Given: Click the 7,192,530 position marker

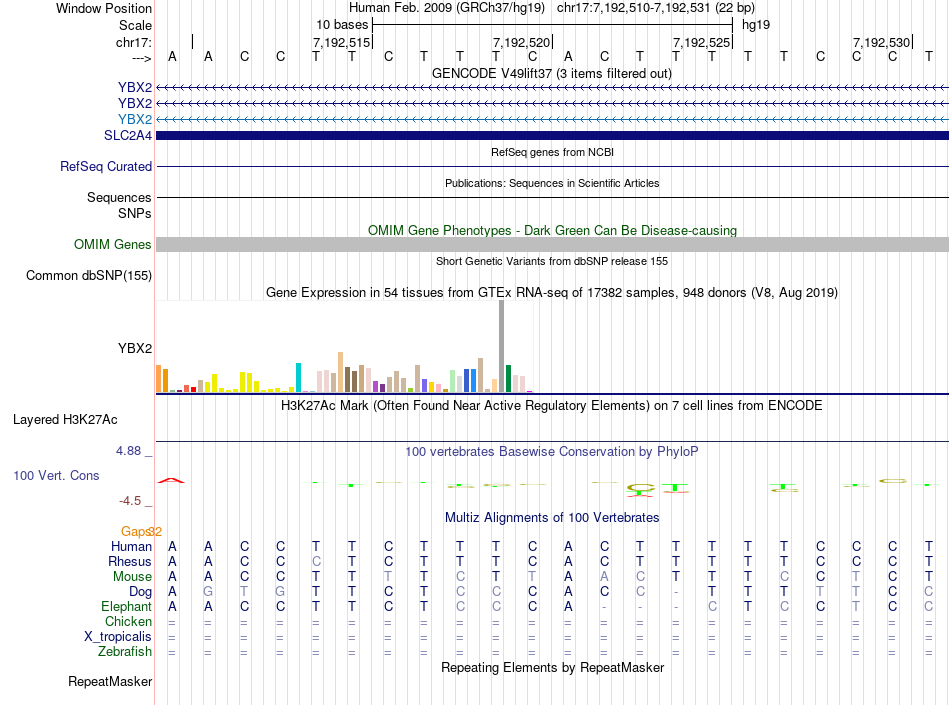Looking at the screenshot, I should point(882,42).
